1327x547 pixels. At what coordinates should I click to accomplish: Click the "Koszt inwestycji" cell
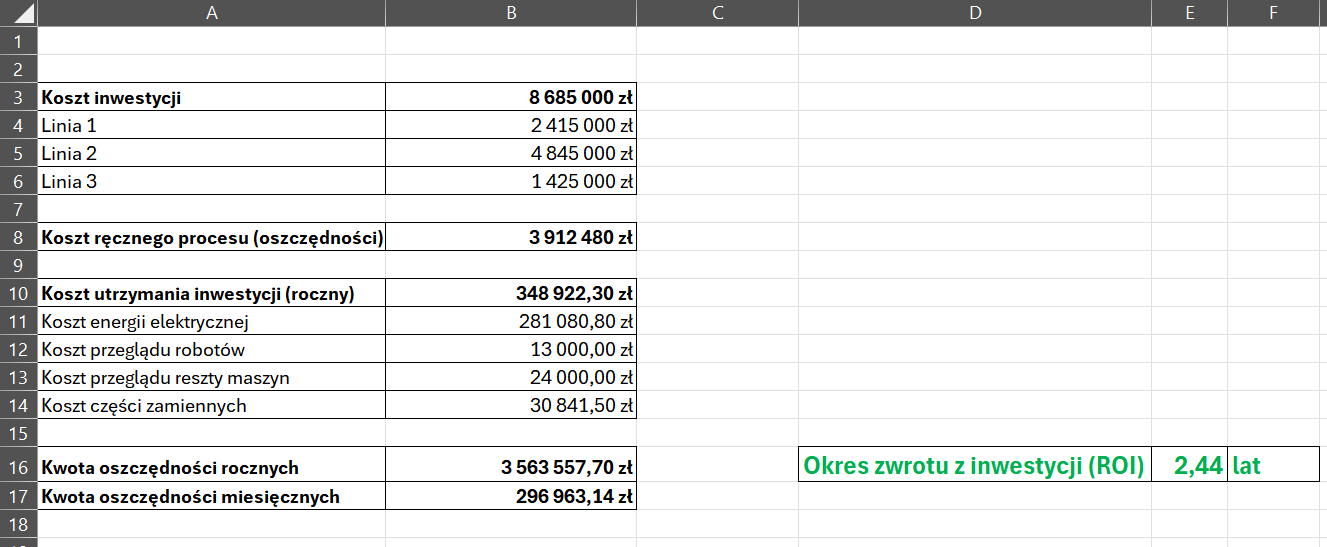[x=211, y=97]
